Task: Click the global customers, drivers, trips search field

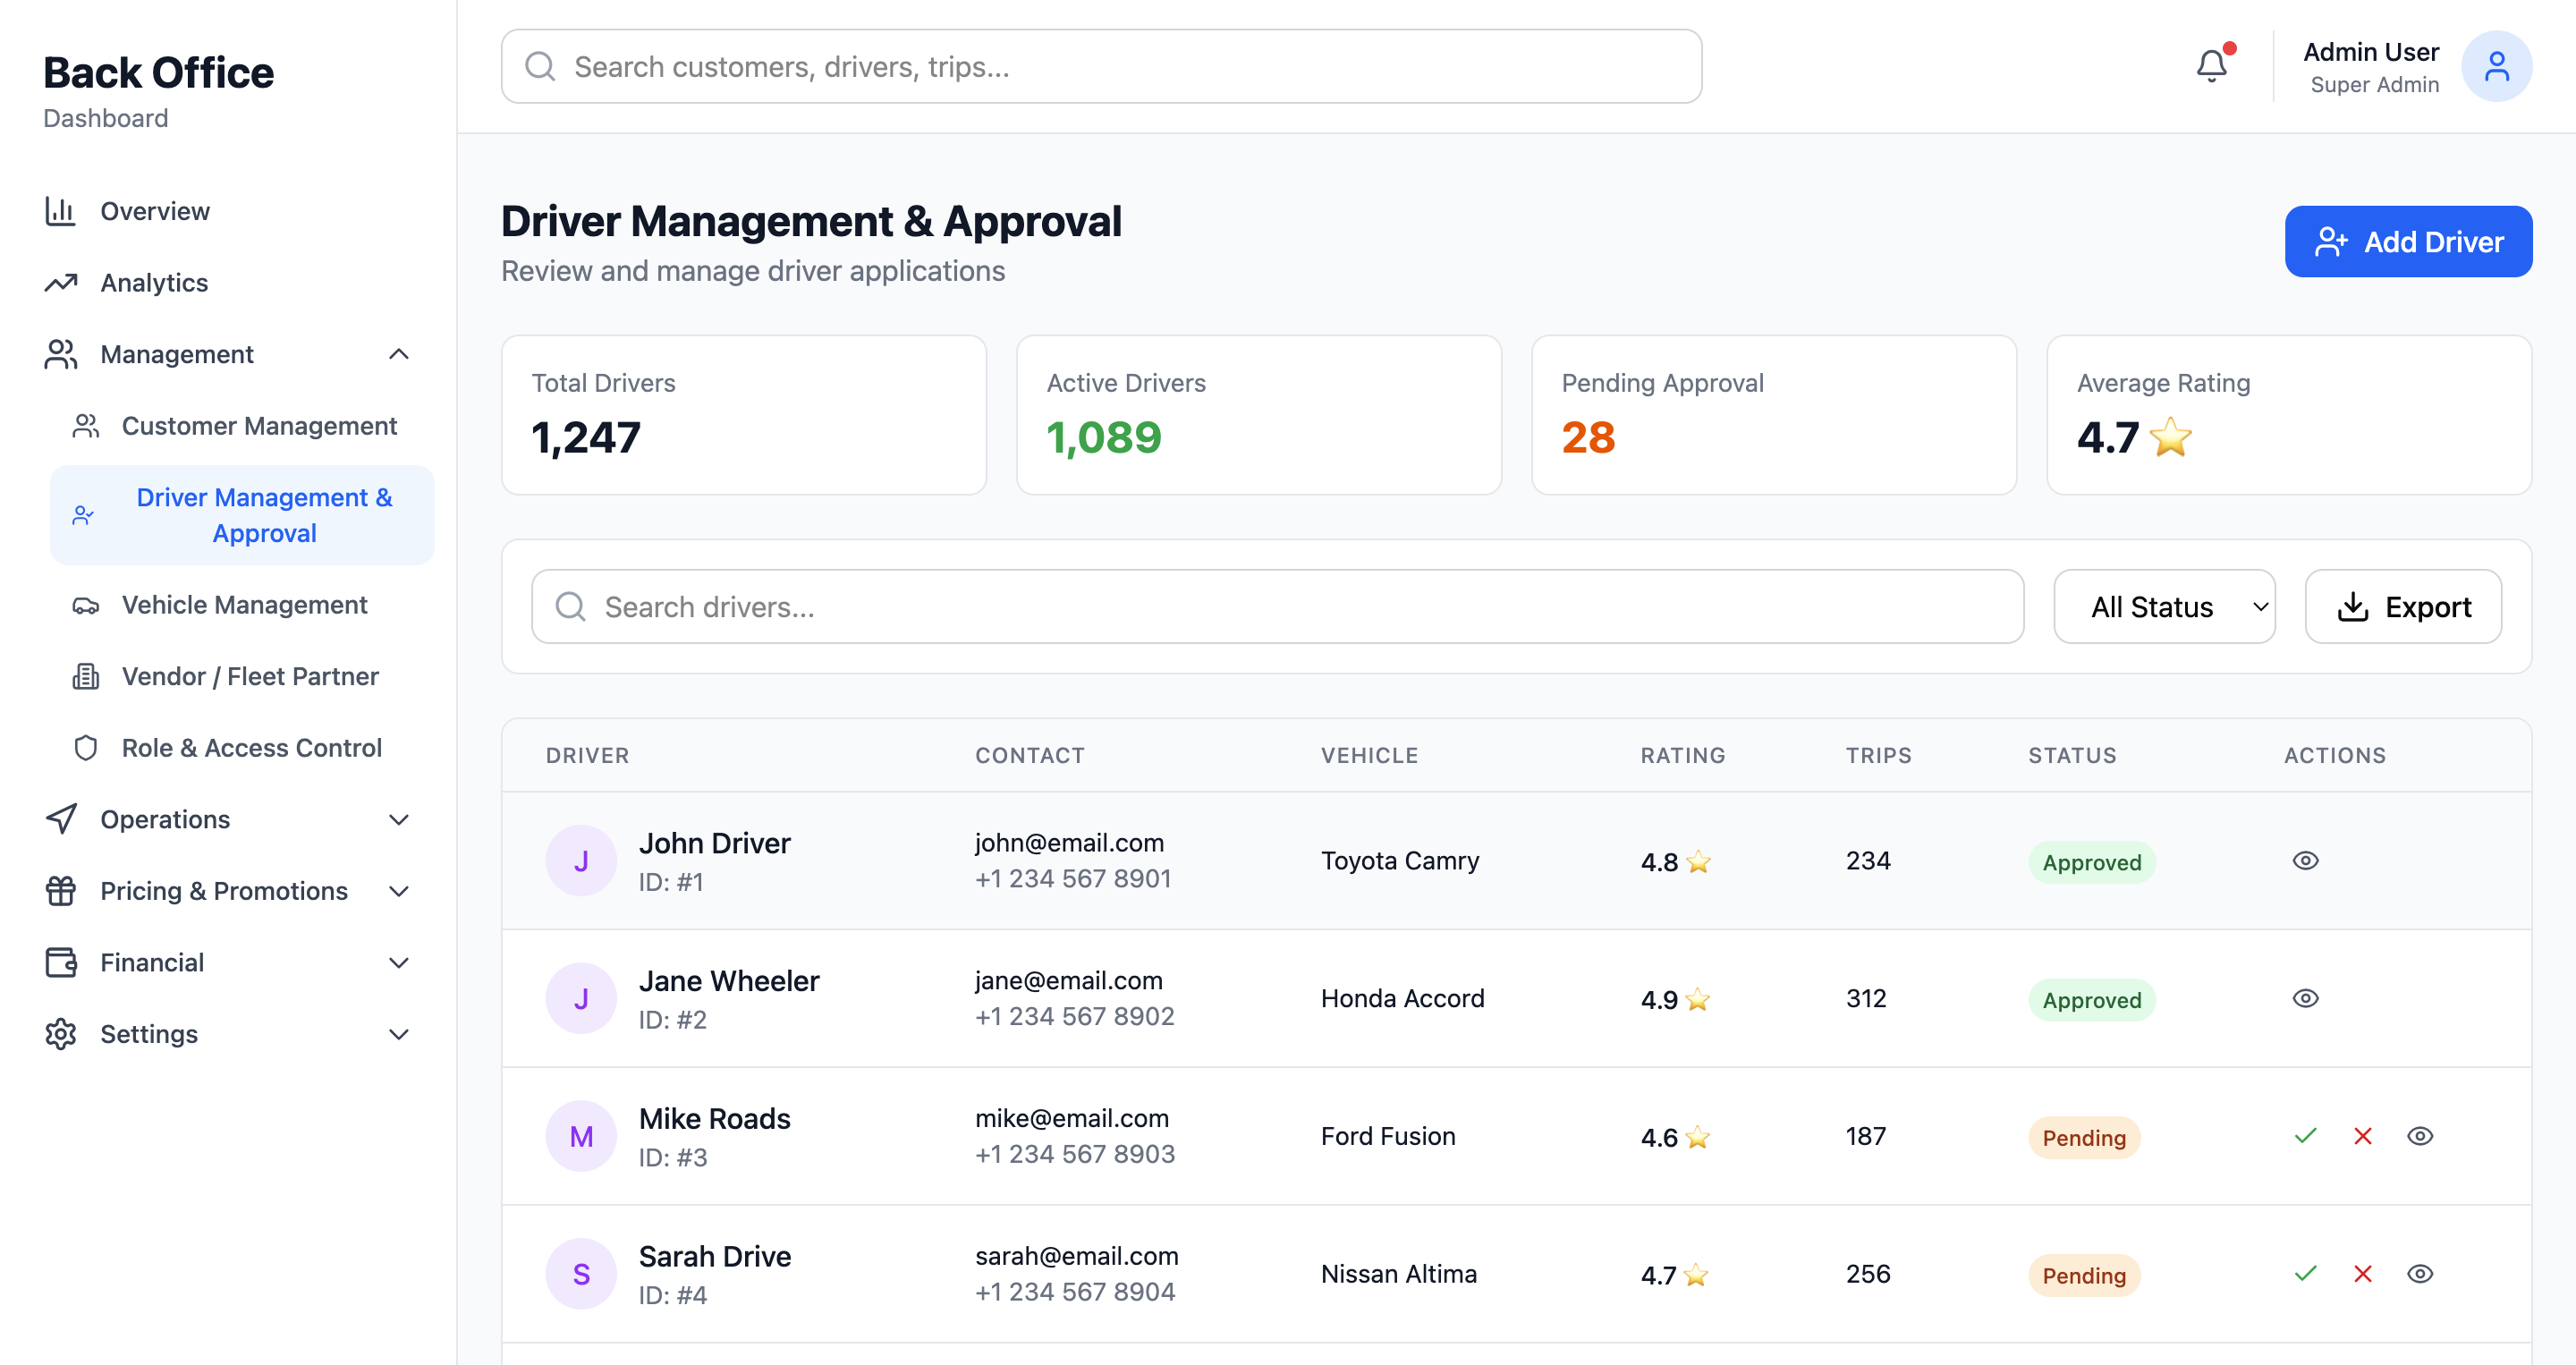Action: pyautogui.click(x=1101, y=66)
